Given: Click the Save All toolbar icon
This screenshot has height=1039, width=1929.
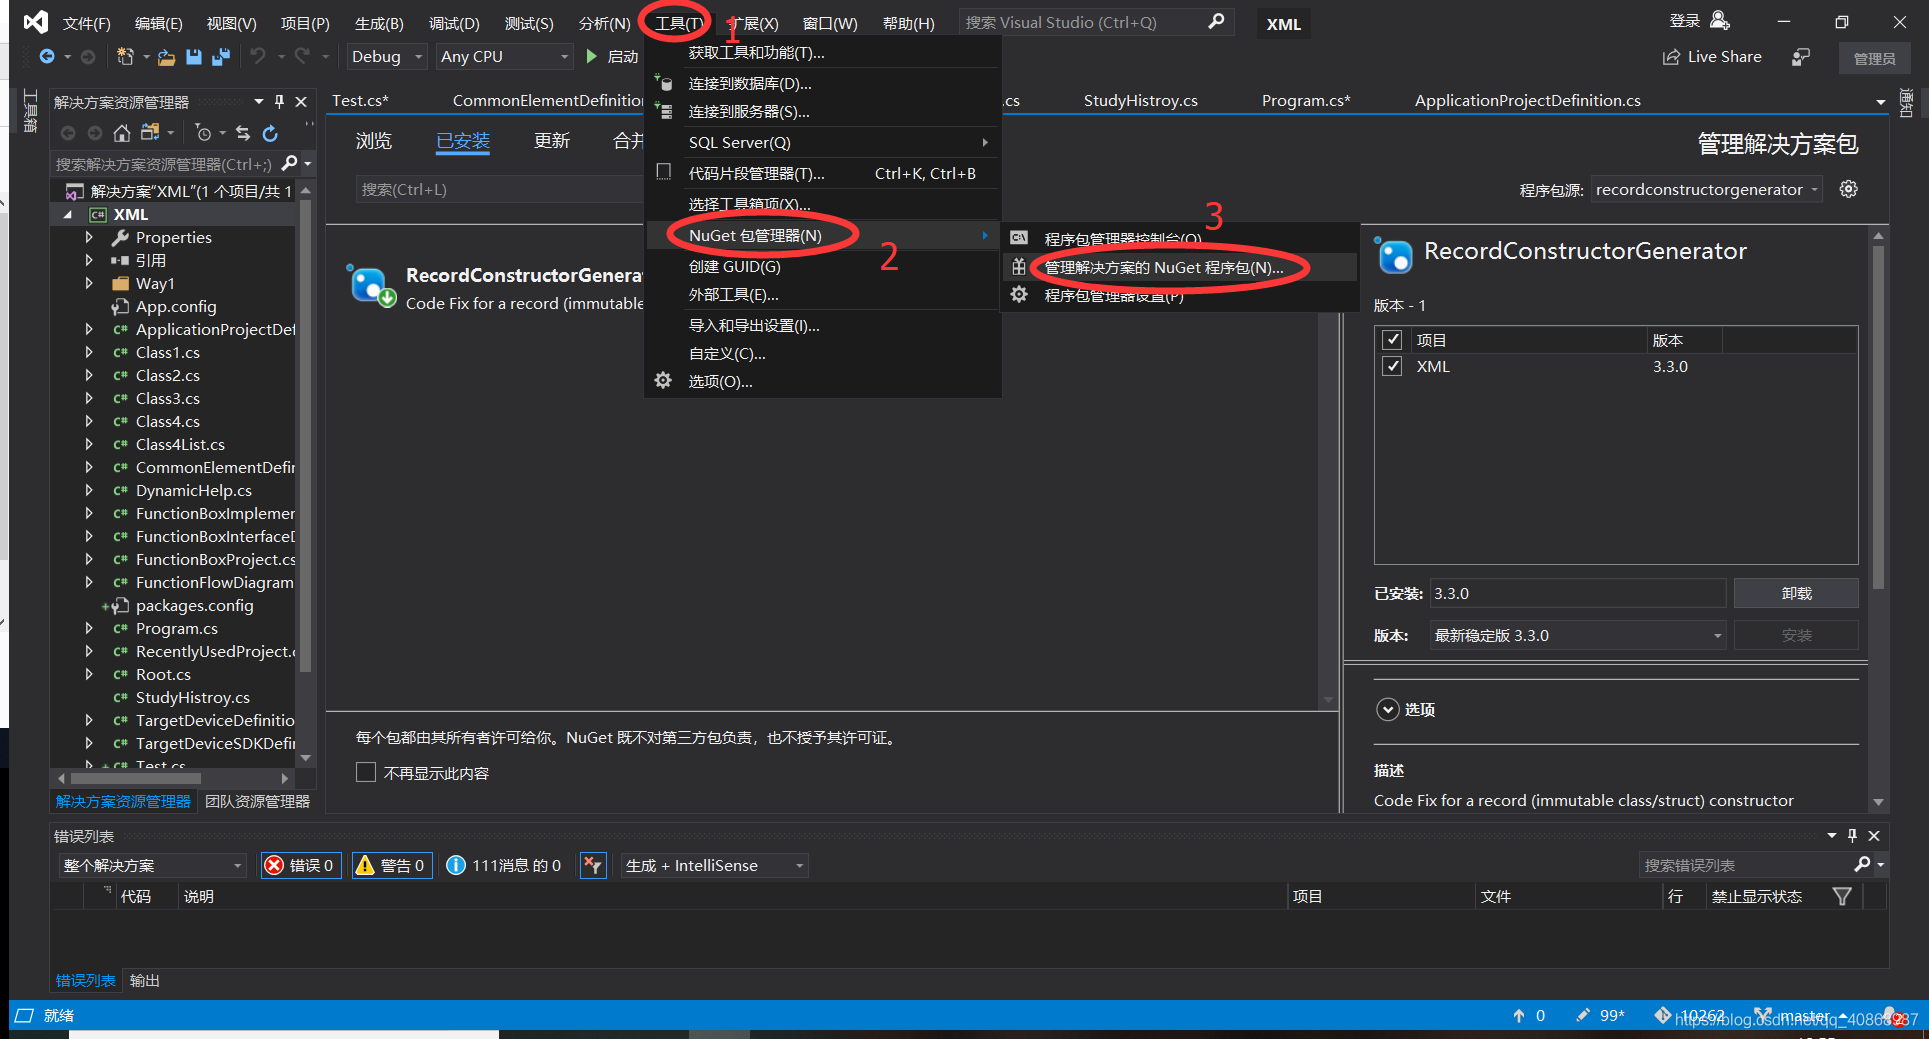Looking at the screenshot, I should click(221, 57).
